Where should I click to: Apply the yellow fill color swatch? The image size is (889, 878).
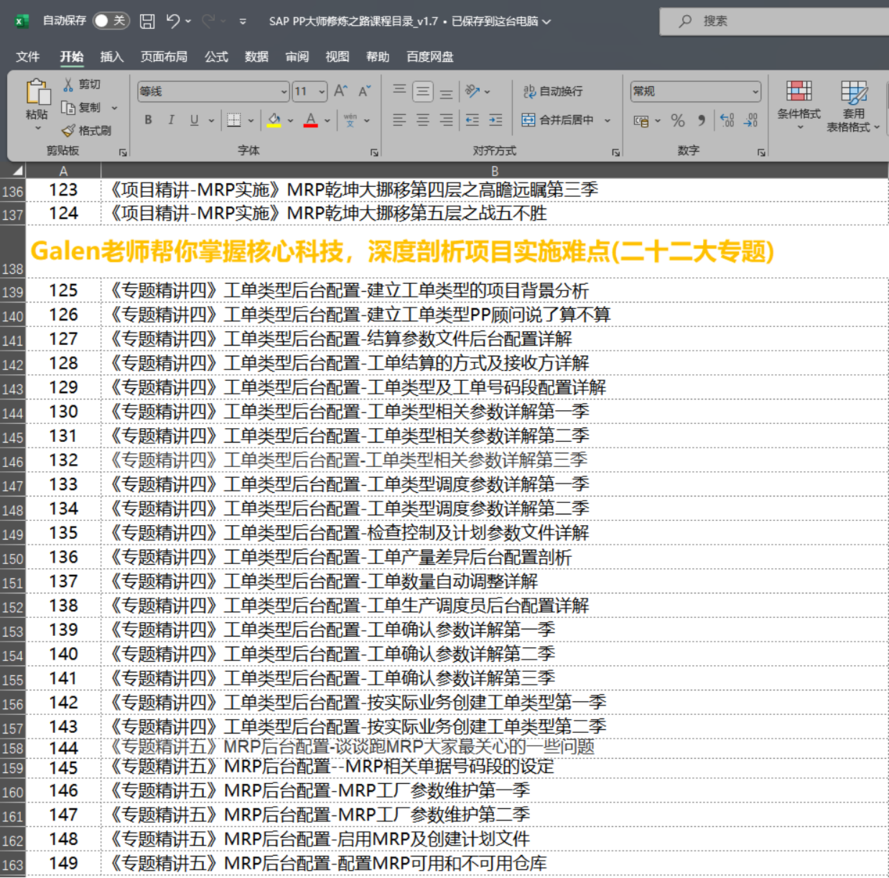tap(274, 120)
